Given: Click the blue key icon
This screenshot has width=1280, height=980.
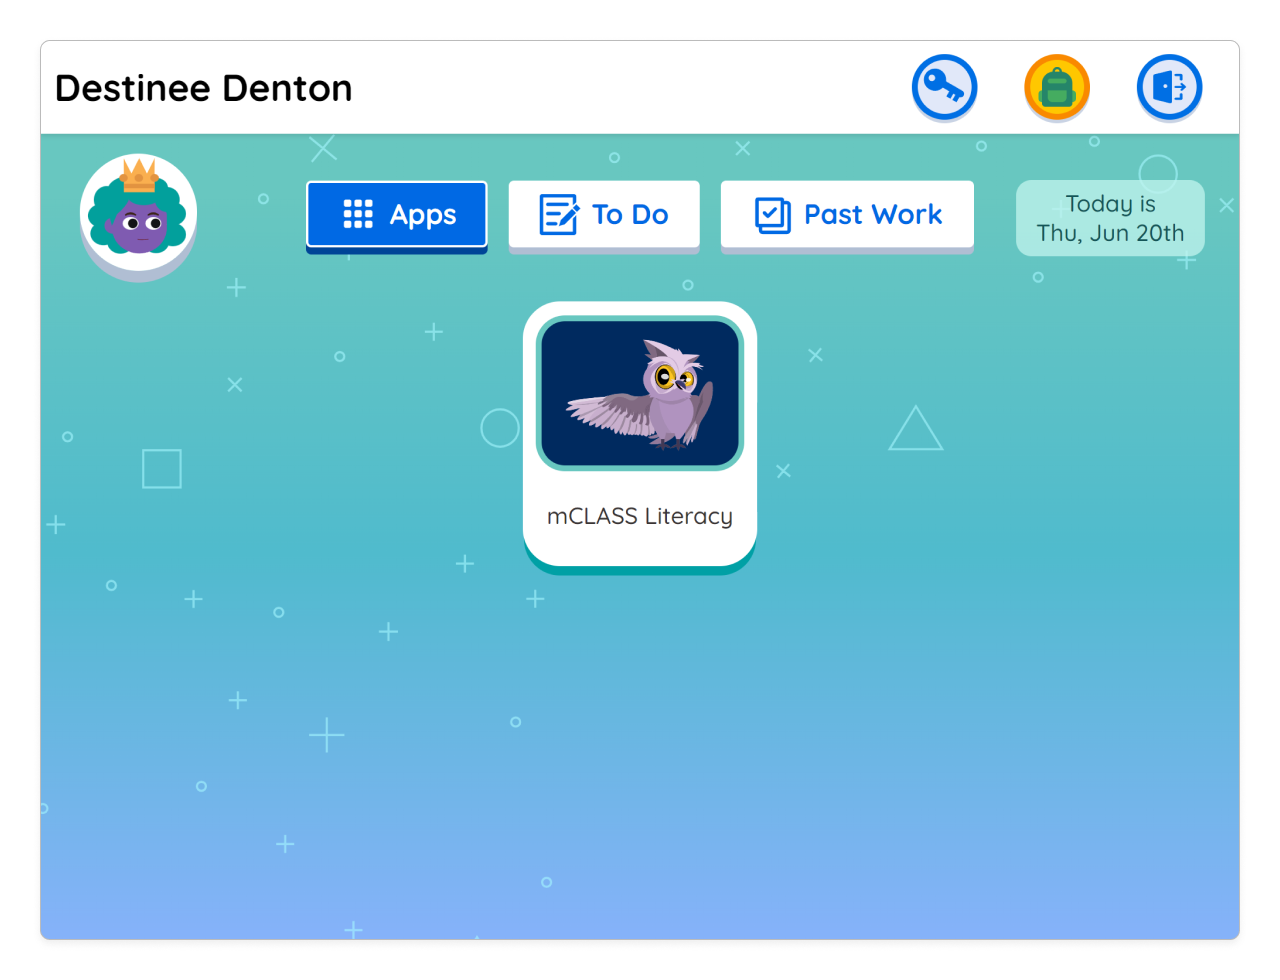Looking at the screenshot, I should pos(944,87).
